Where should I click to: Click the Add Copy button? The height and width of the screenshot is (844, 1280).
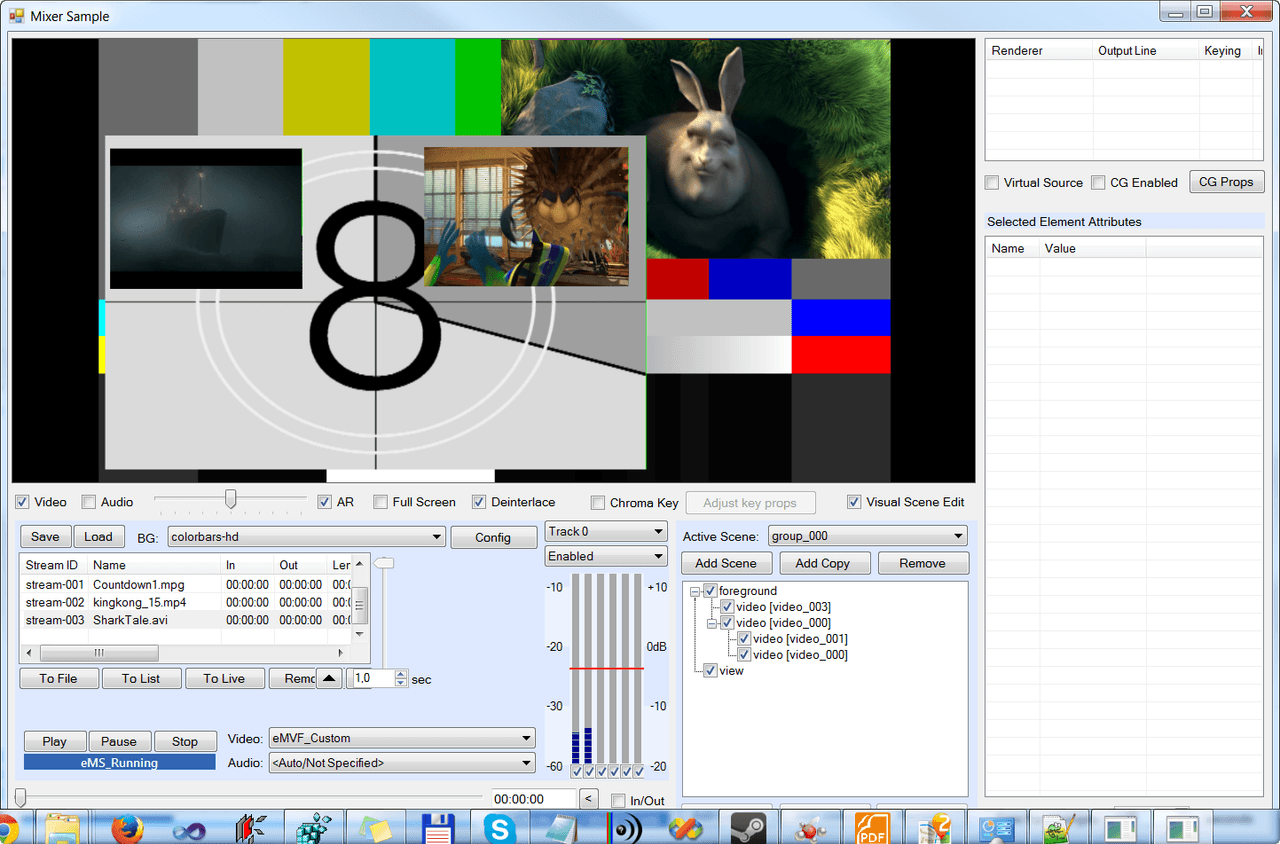tap(825, 563)
